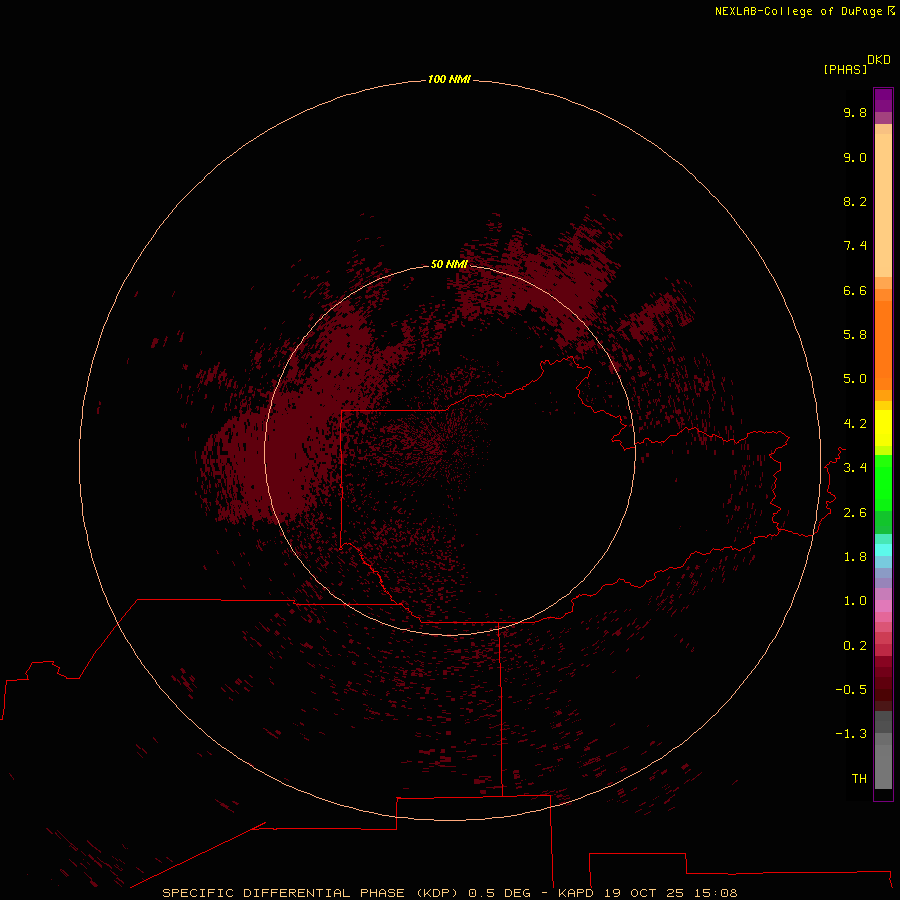Click the [PHAS] legend label
Screen dimensions: 900x900
[x=845, y=69]
